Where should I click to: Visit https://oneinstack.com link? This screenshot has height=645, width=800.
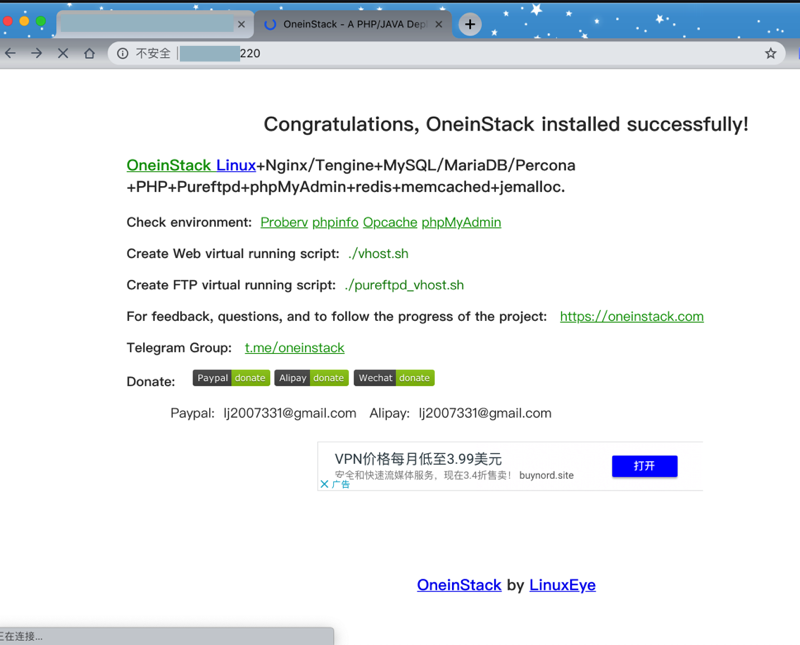[632, 316]
